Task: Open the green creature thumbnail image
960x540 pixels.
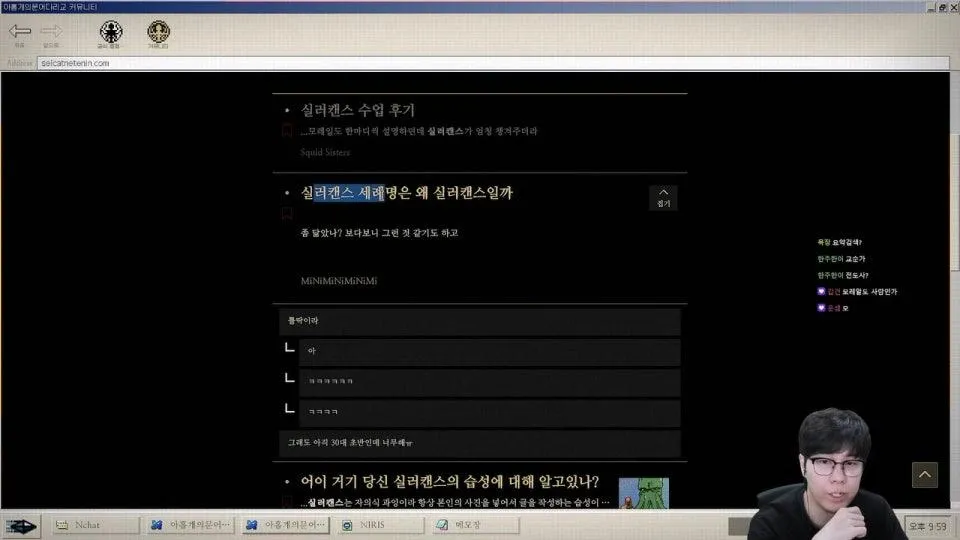Action: [x=643, y=493]
